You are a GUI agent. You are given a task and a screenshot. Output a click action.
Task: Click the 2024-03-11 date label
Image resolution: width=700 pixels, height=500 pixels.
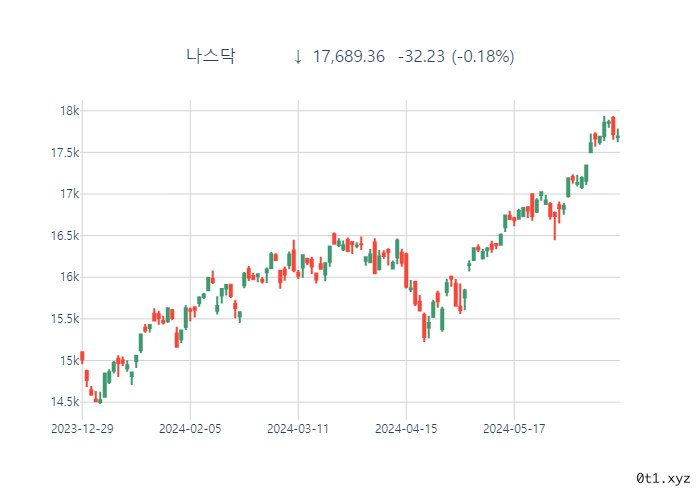298,429
